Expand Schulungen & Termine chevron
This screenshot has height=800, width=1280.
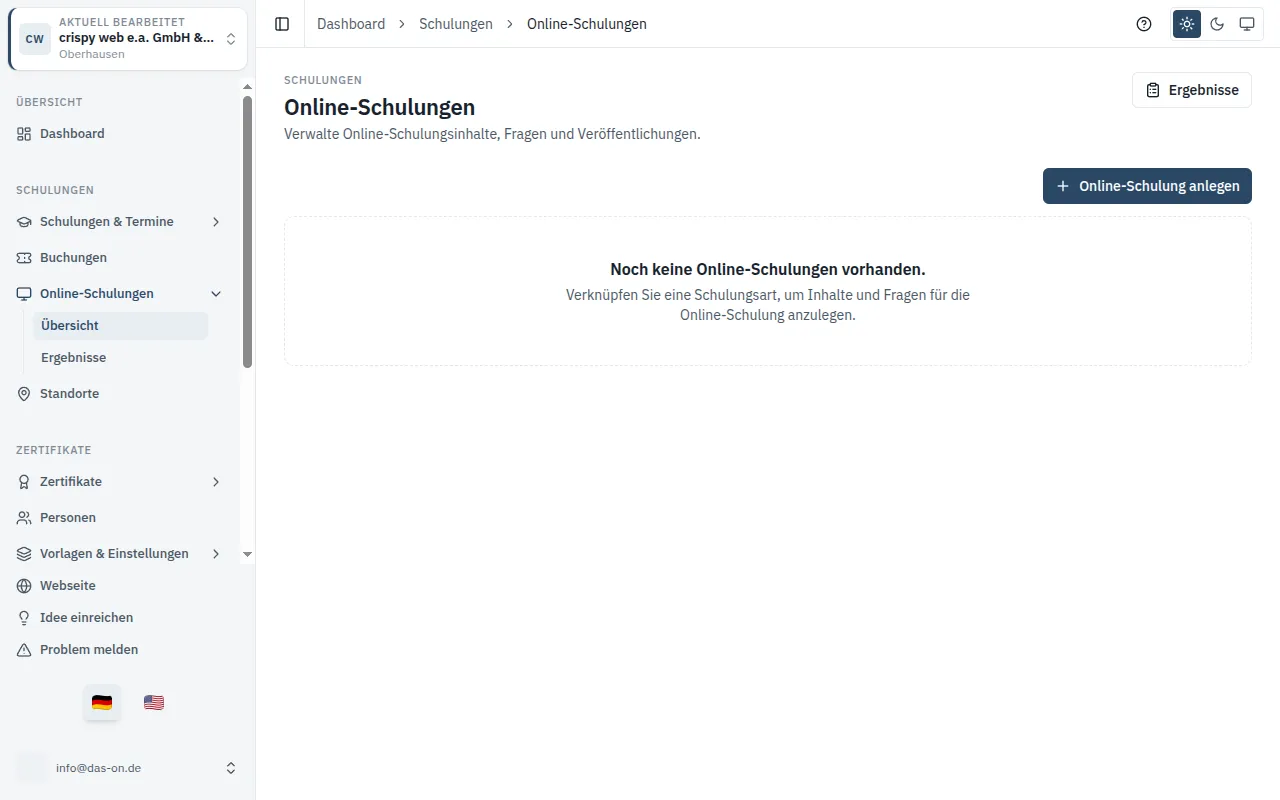point(216,222)
